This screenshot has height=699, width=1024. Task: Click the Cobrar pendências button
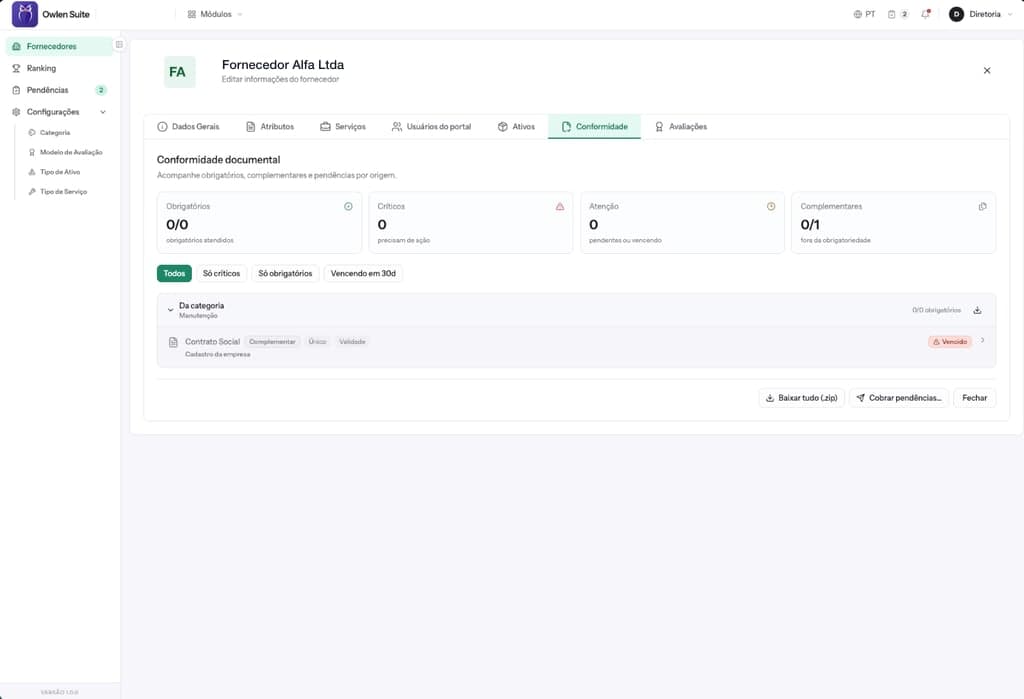click(899, 398)
